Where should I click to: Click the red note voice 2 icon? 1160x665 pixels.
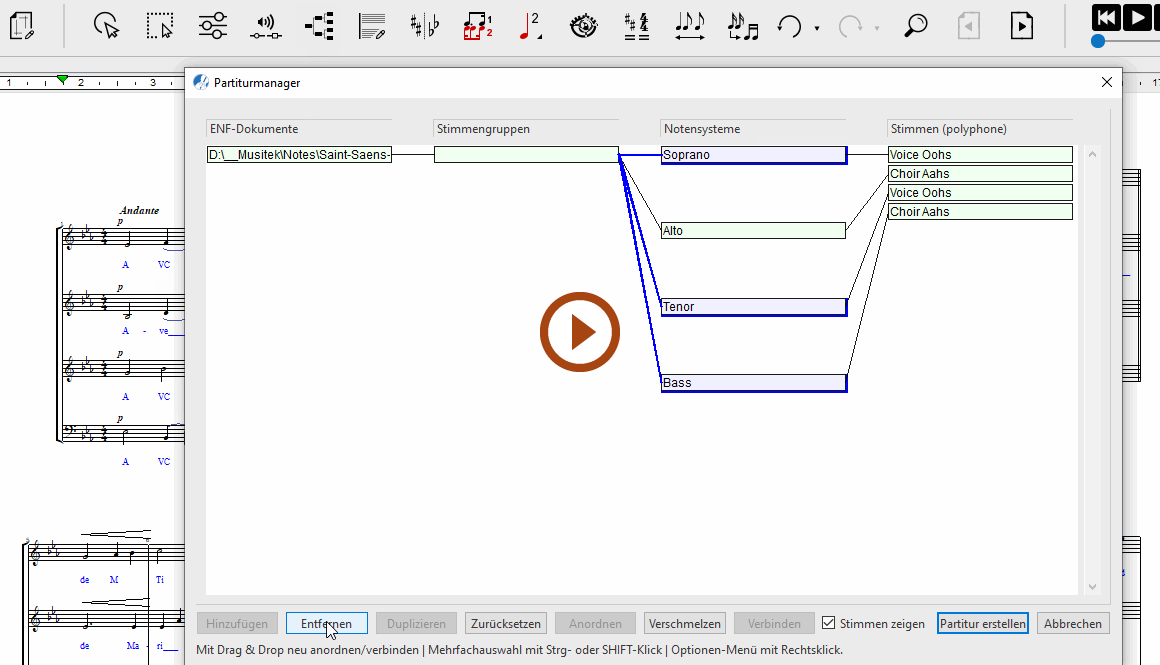click(530, 26)
